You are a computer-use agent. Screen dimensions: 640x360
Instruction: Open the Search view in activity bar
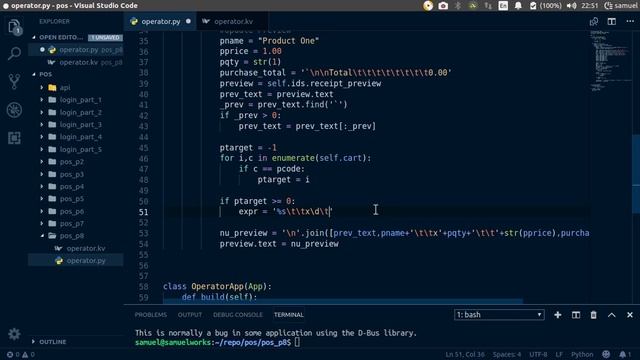[14, 53]
